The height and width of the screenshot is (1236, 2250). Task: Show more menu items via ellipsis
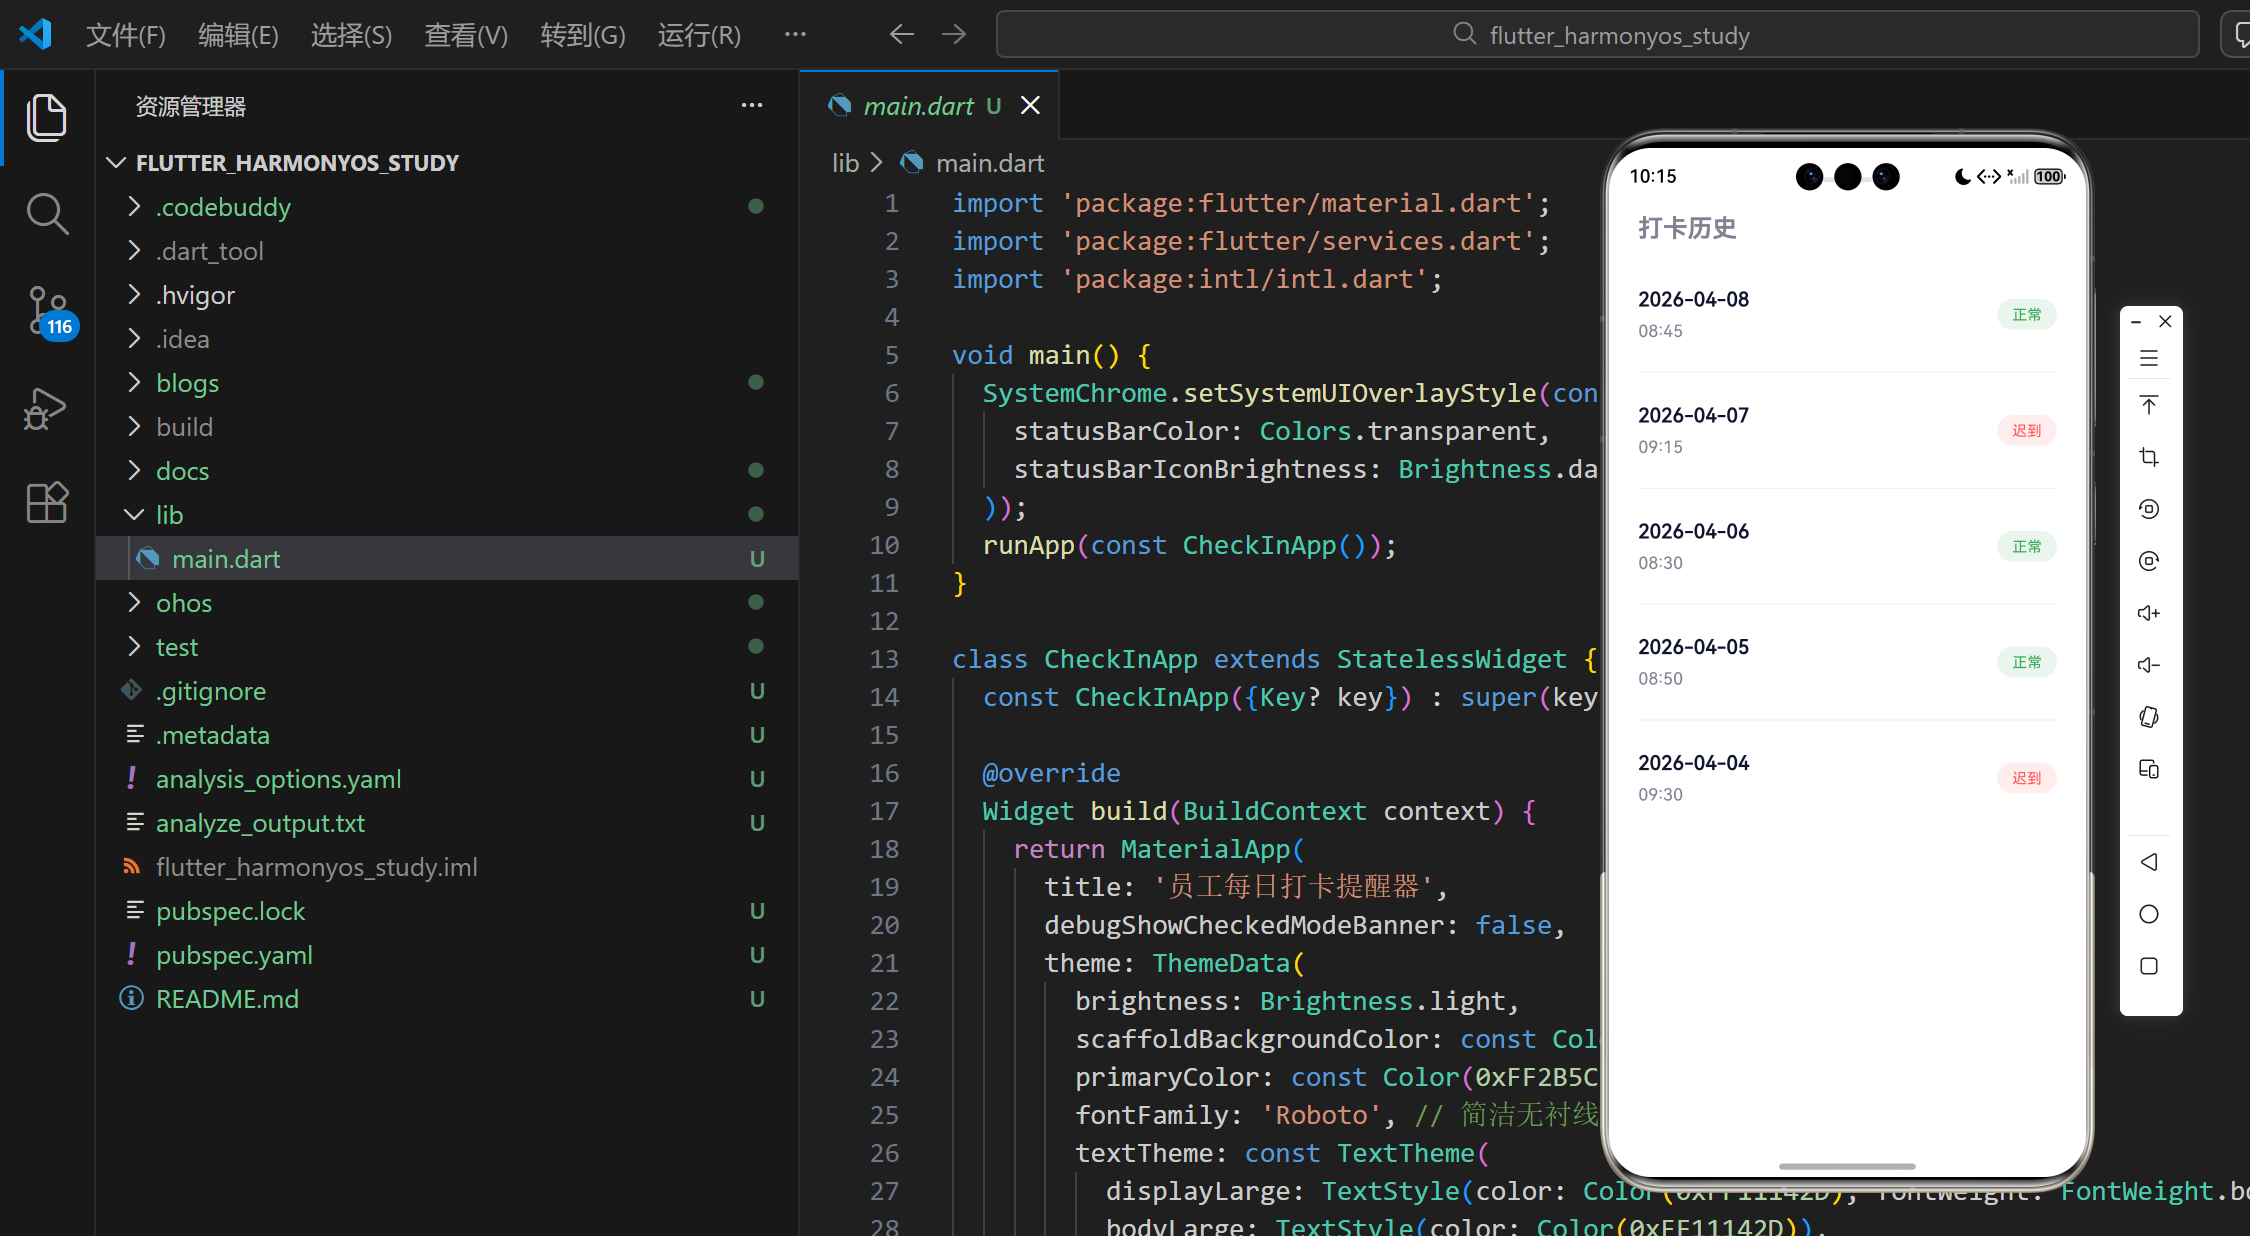(x=795, y=34)
